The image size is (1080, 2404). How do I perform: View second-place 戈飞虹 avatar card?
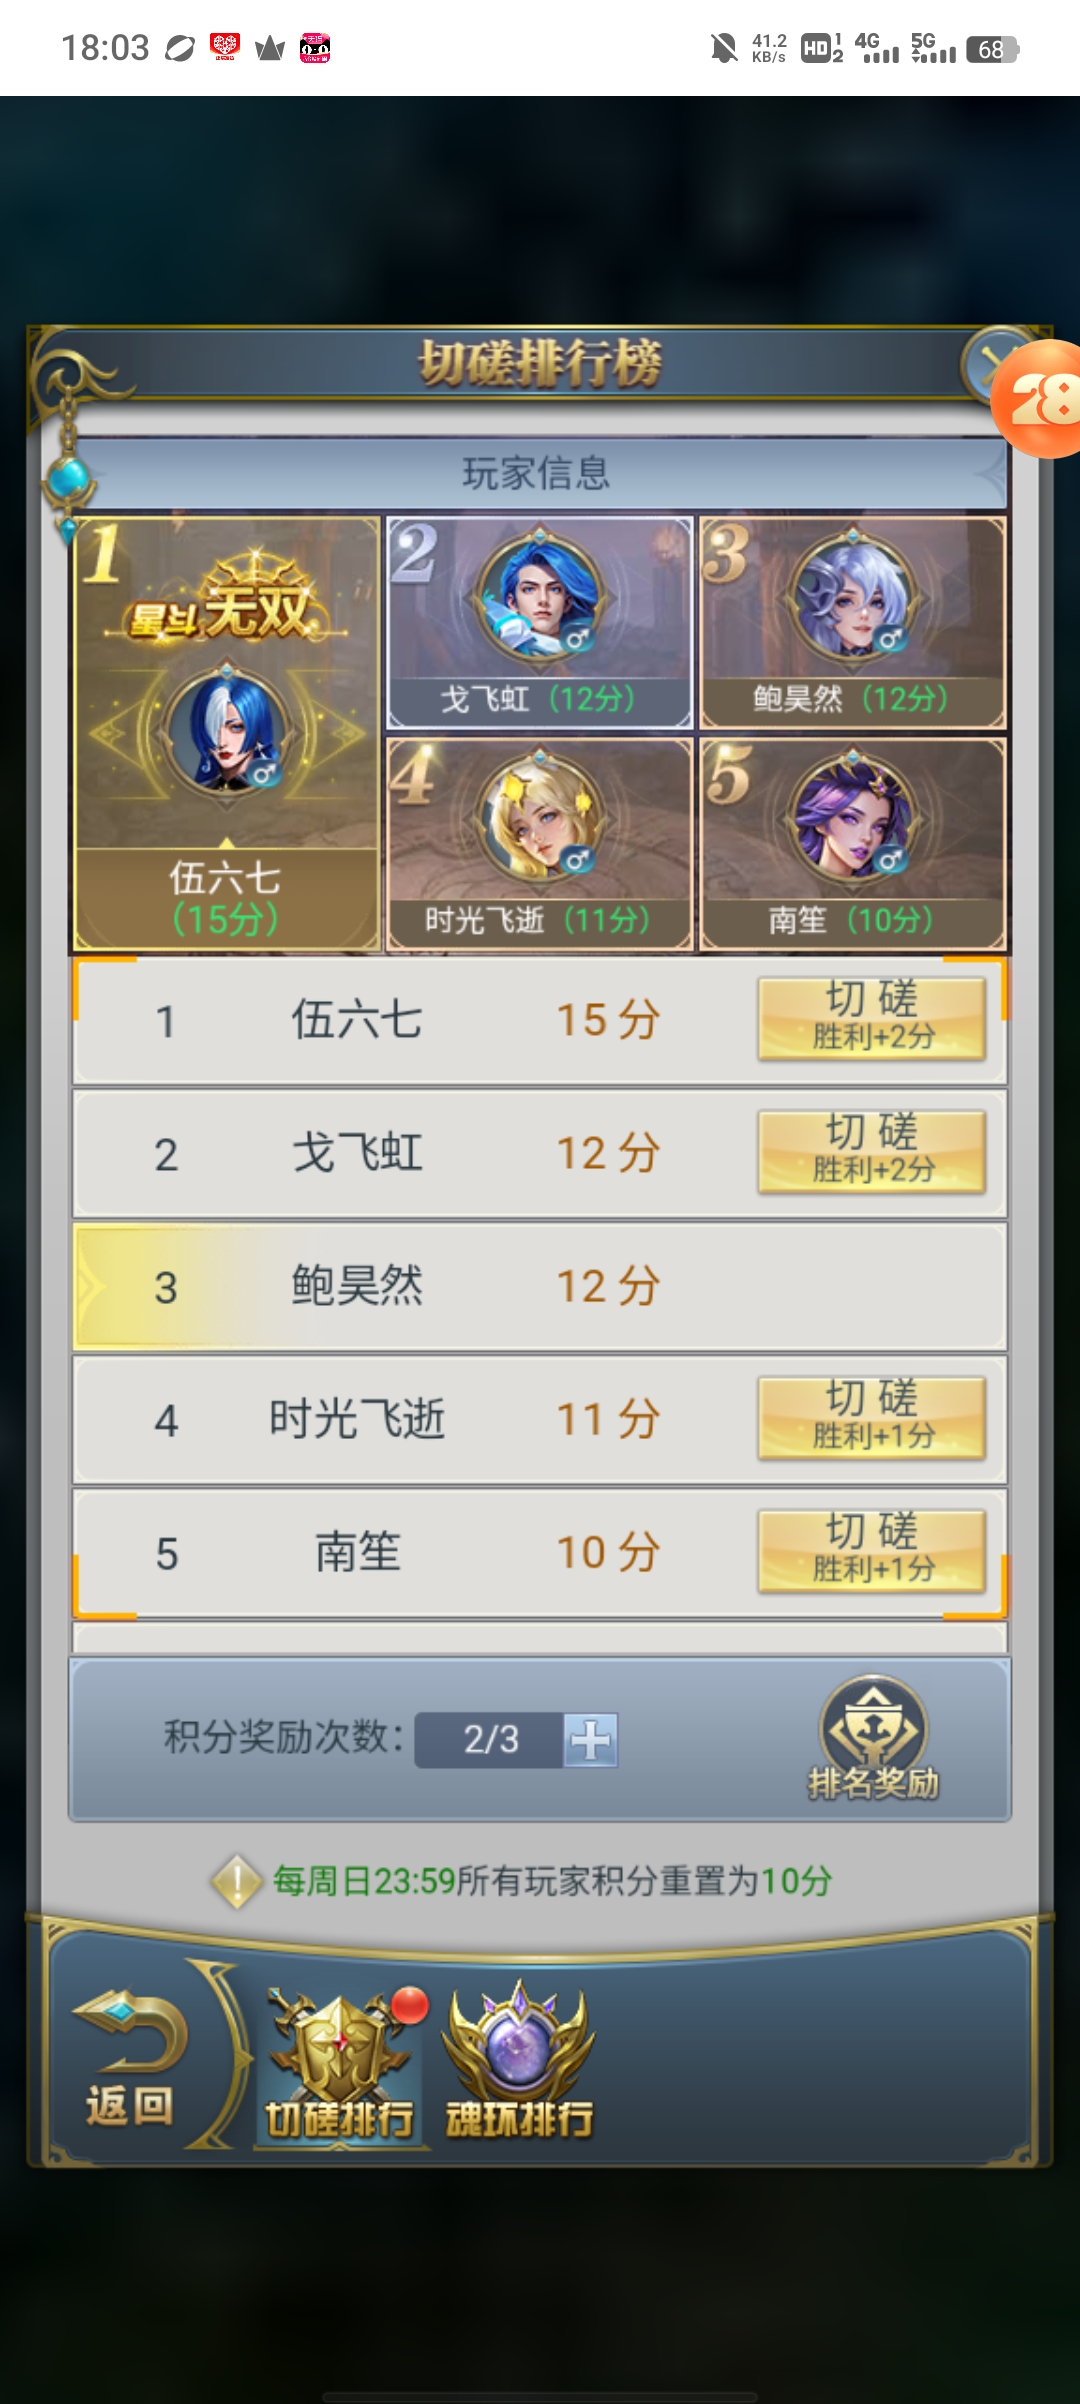click(540, 622)
